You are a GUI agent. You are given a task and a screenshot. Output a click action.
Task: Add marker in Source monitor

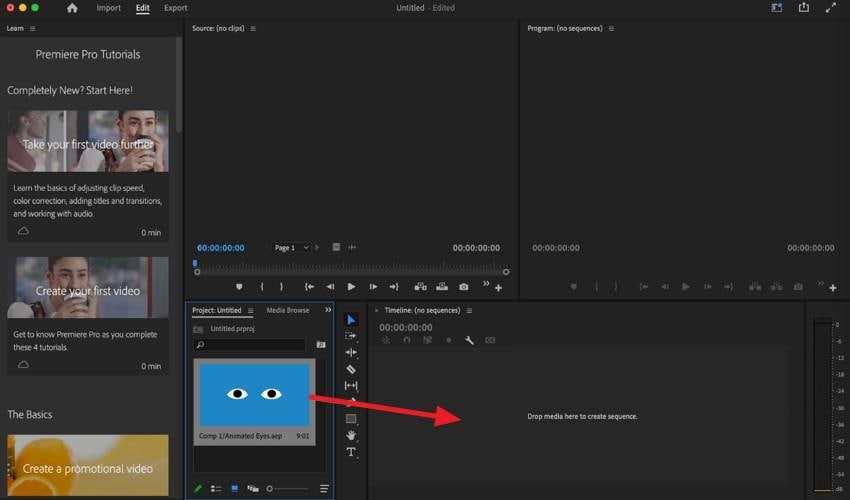point(239,286)
